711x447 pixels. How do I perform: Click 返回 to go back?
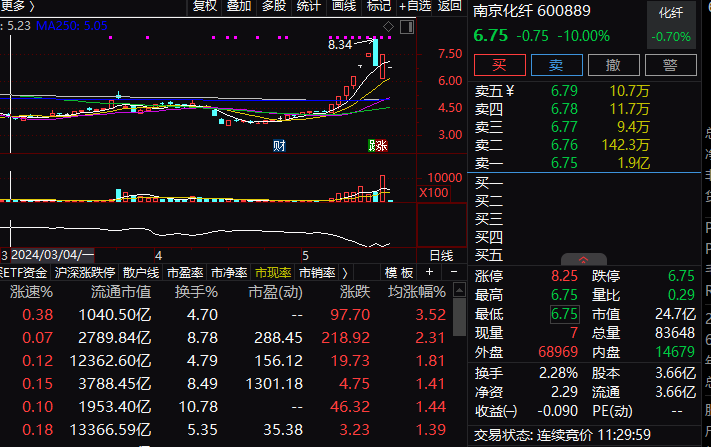click(449, 6)
